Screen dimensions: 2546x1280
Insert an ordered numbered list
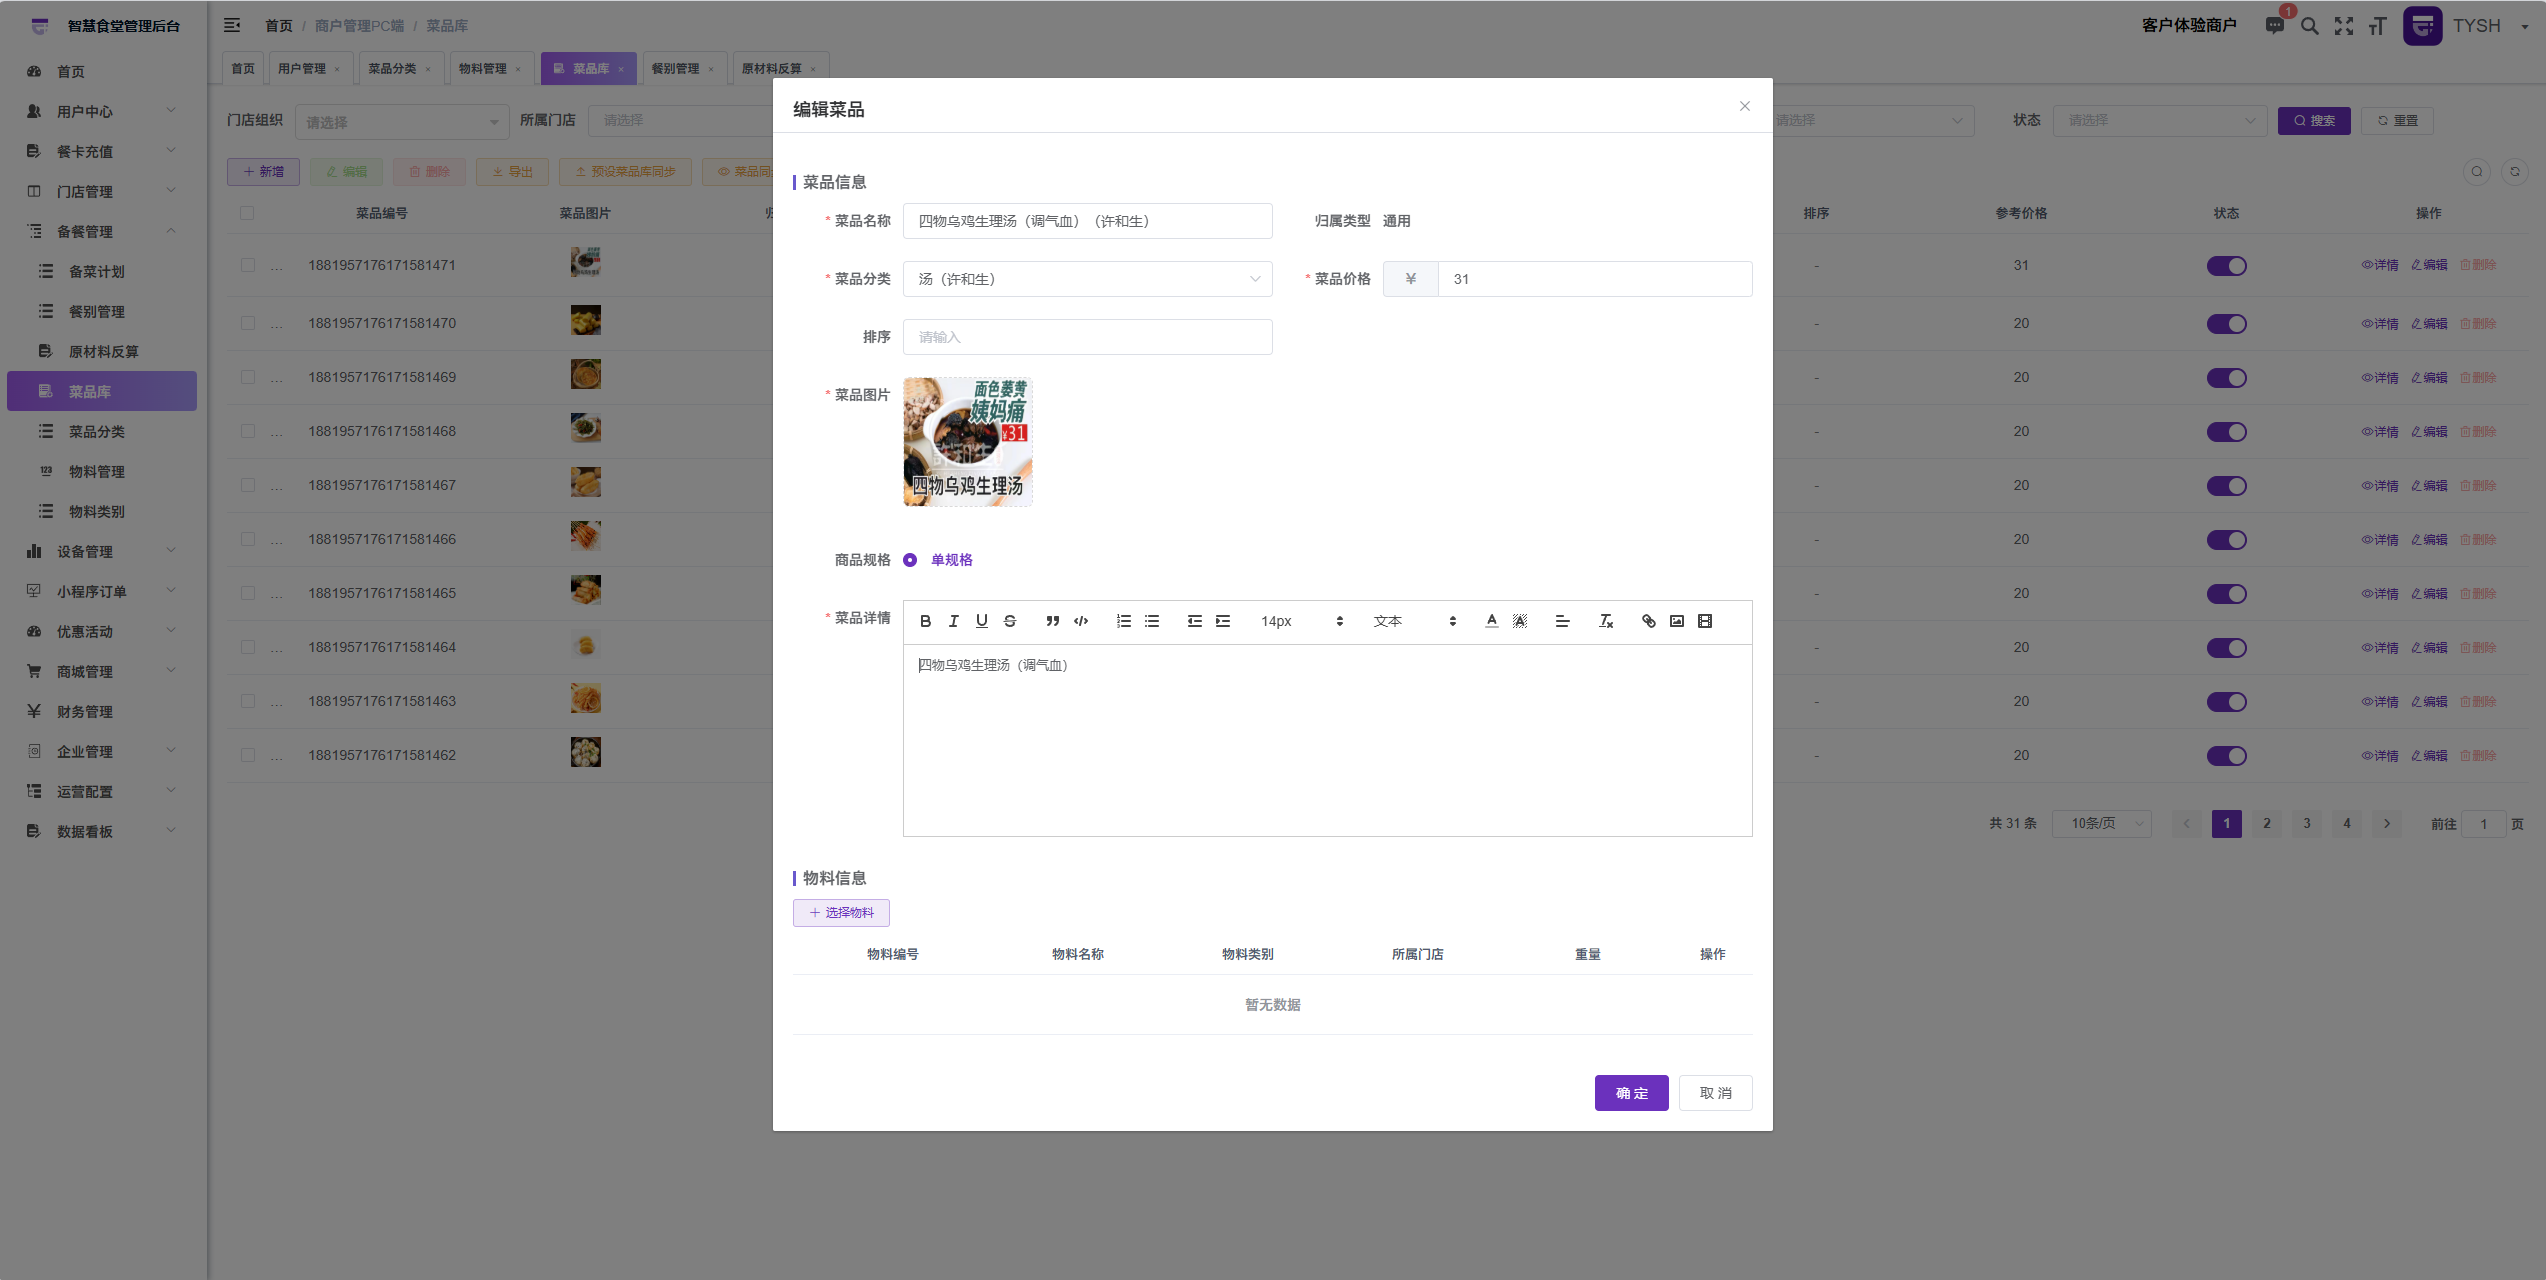tap(1123, 621)
